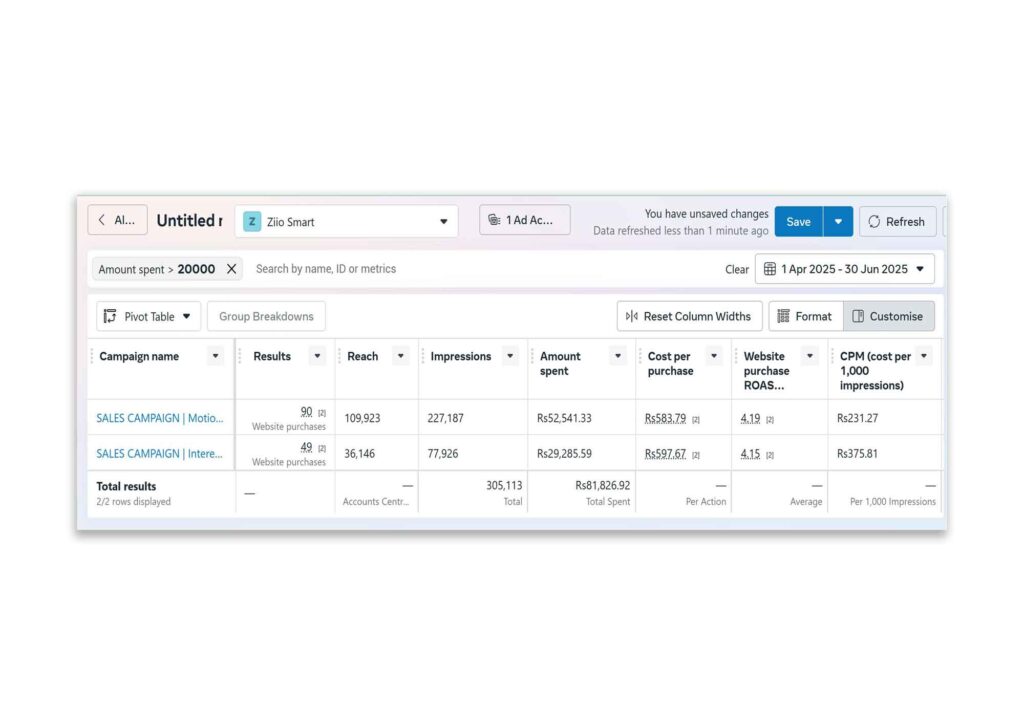
Task: Go back using the Al... chevron button
Action: [117, 220]
